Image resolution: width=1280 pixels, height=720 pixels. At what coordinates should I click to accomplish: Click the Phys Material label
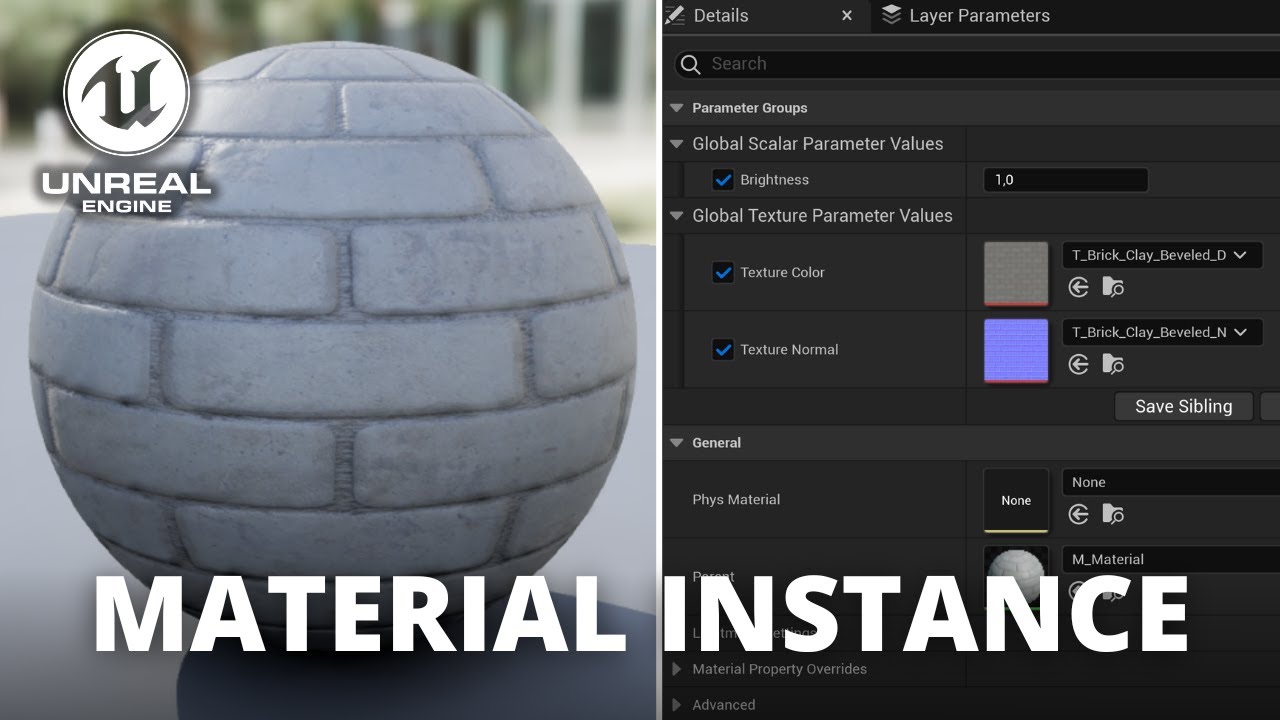coord(736,499)
